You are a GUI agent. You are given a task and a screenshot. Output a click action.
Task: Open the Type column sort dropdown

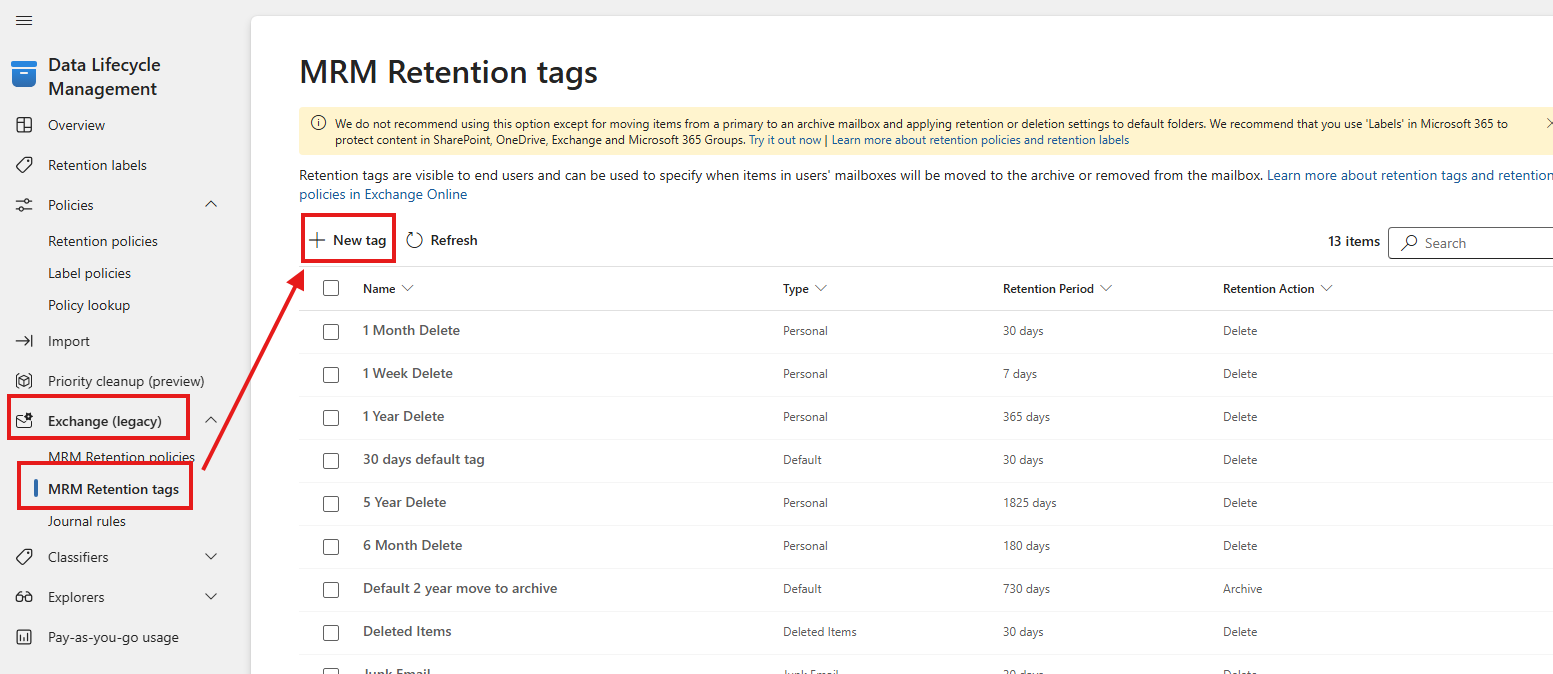(x=821, y=289)
